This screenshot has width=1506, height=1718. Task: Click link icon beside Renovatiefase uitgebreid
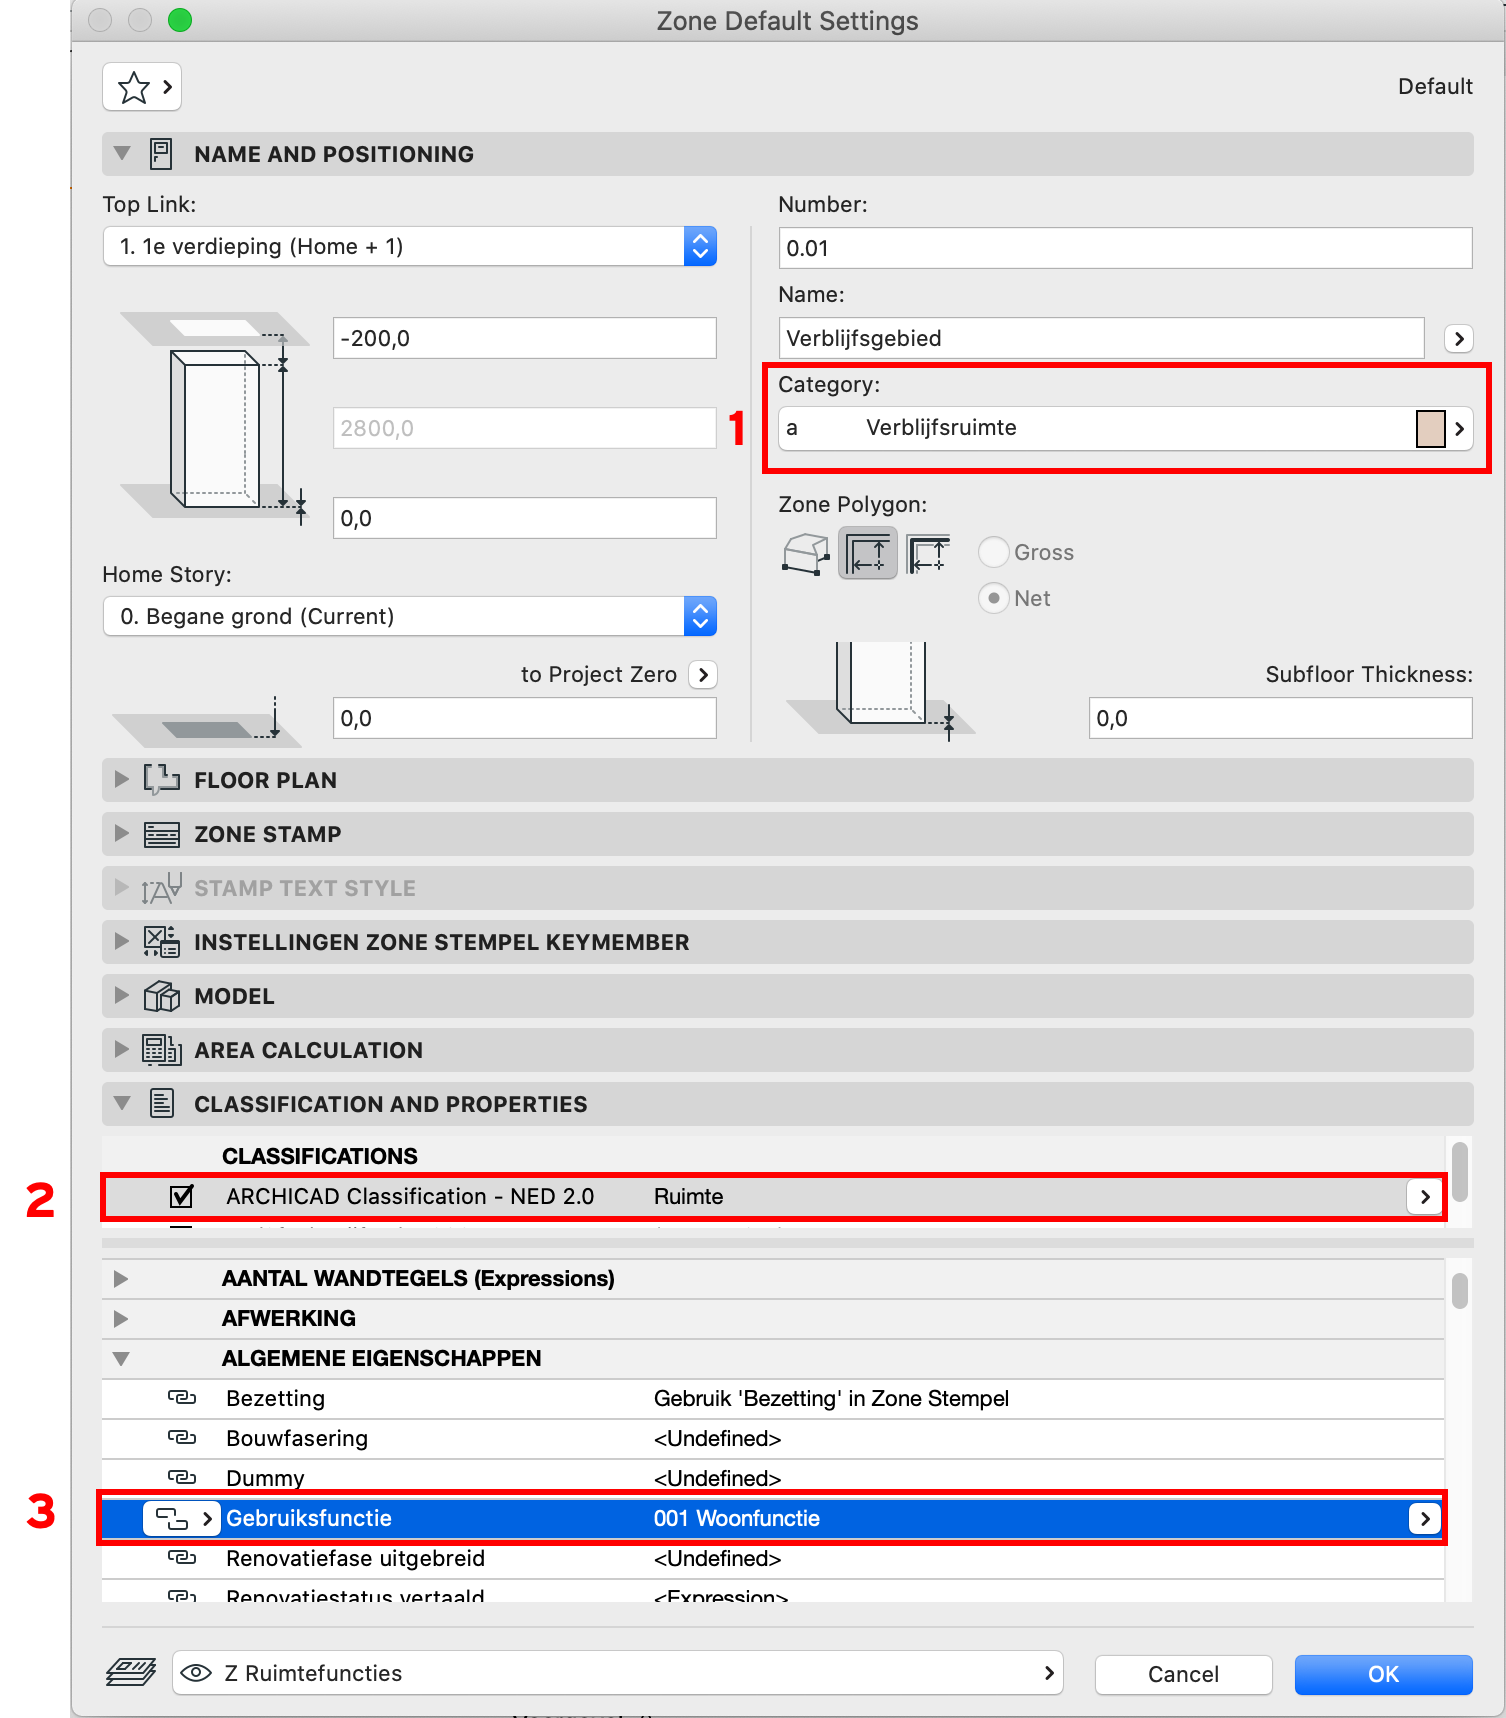point(181,1558)
